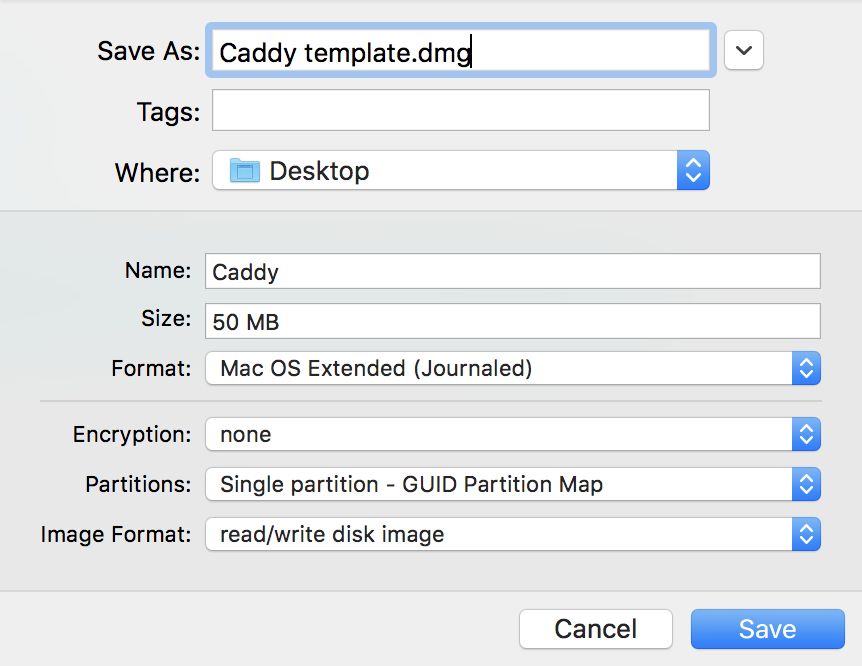Click the blue arrows on the Image Format popup
862x666 pixels.
[806, 534]
